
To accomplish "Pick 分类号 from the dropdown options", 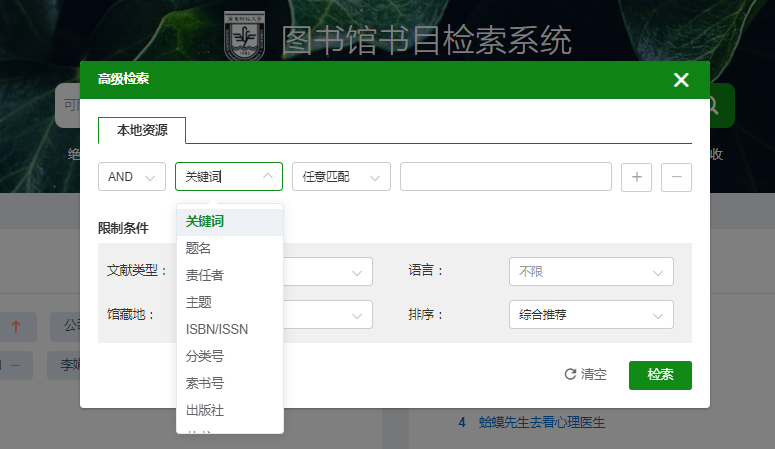I will coord(205,356).
